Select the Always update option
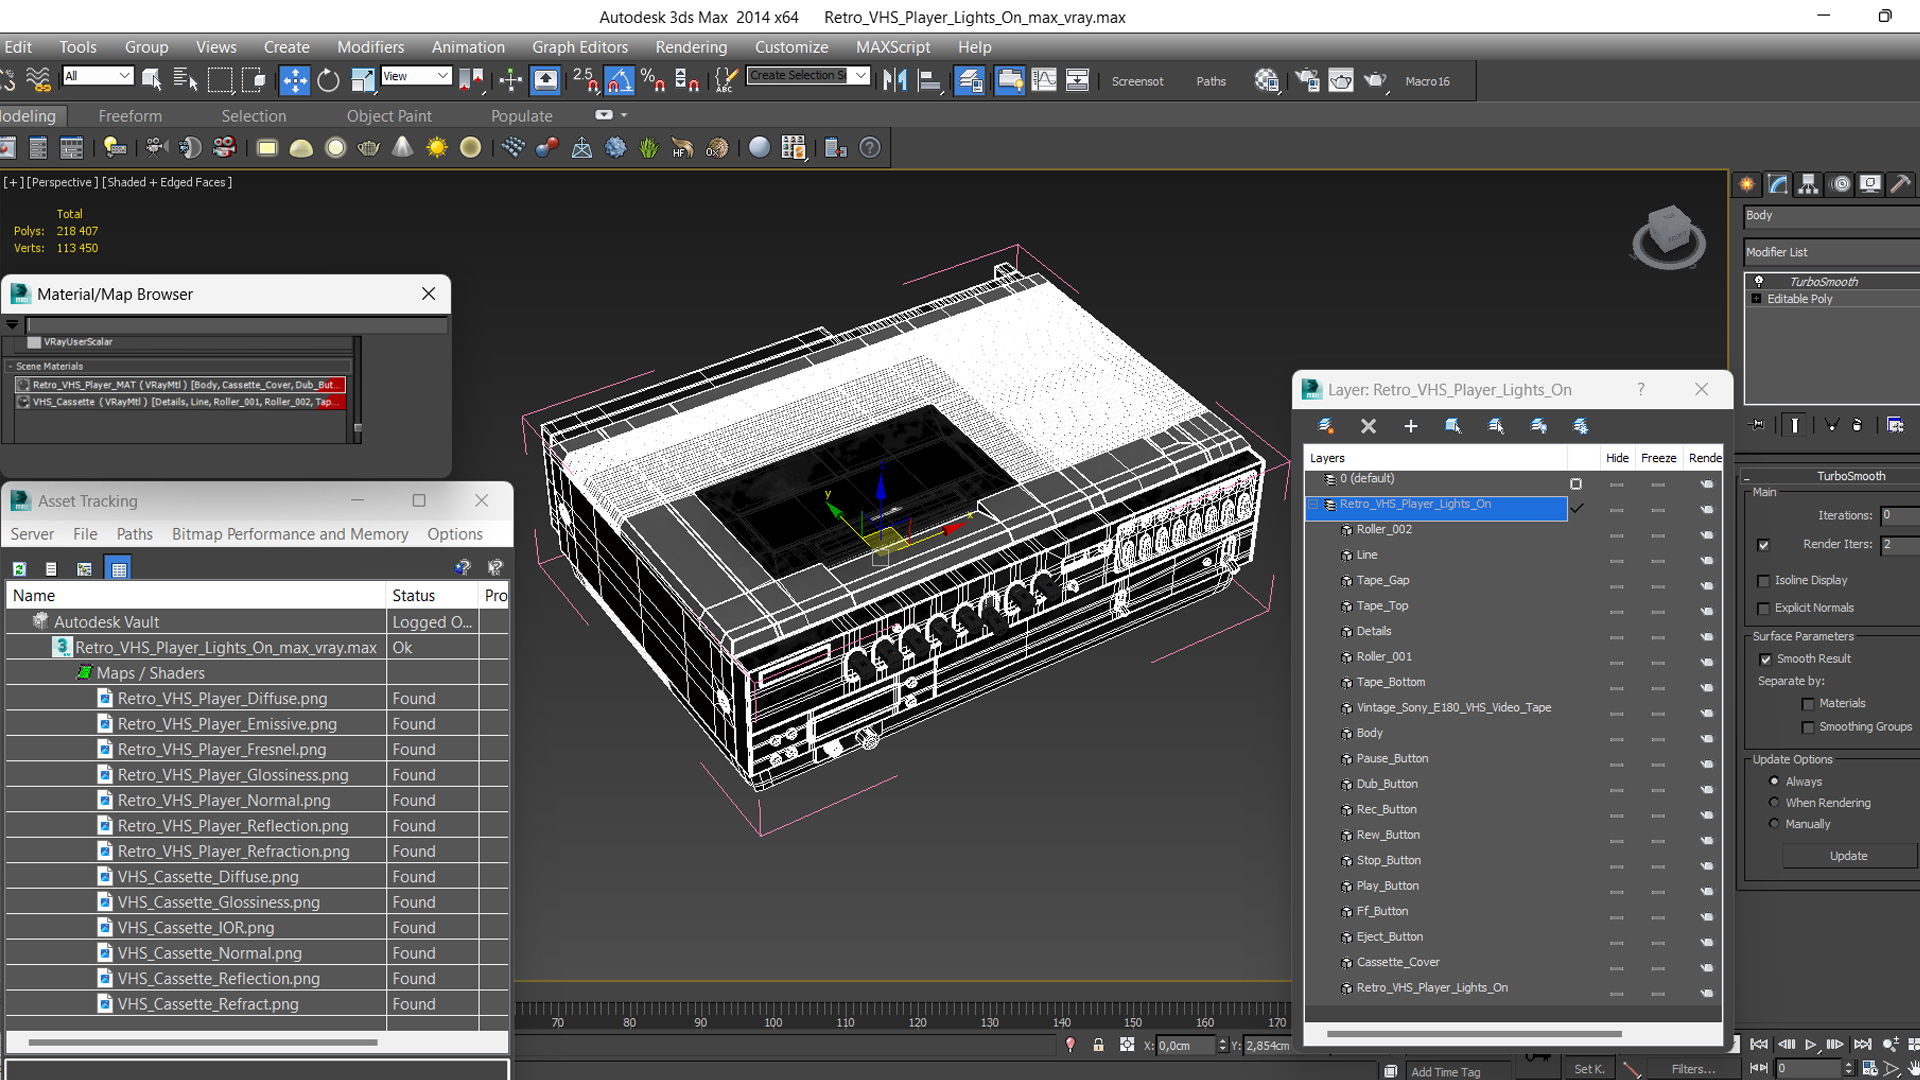 (x=1774, y=781)
